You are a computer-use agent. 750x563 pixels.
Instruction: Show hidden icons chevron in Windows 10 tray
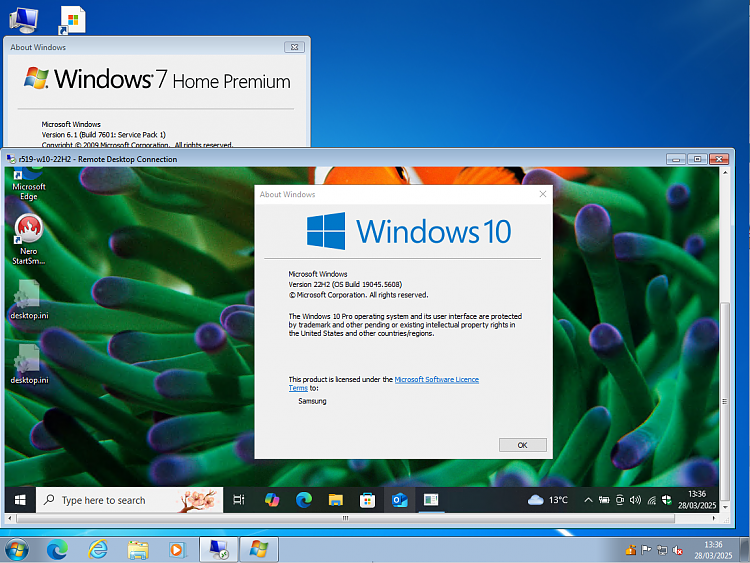(x=588, y=500)
